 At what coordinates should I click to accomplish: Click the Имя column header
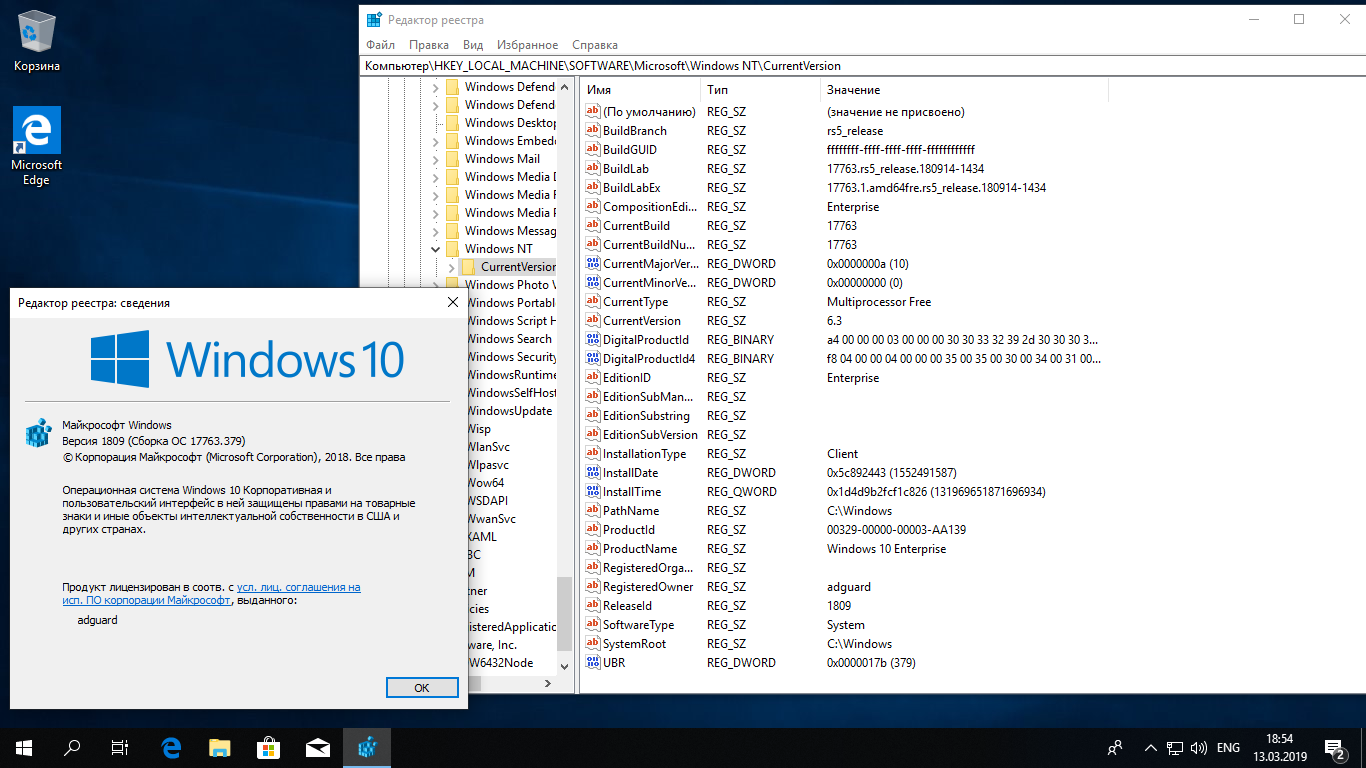pyautogui.click(x=641, y=90)
